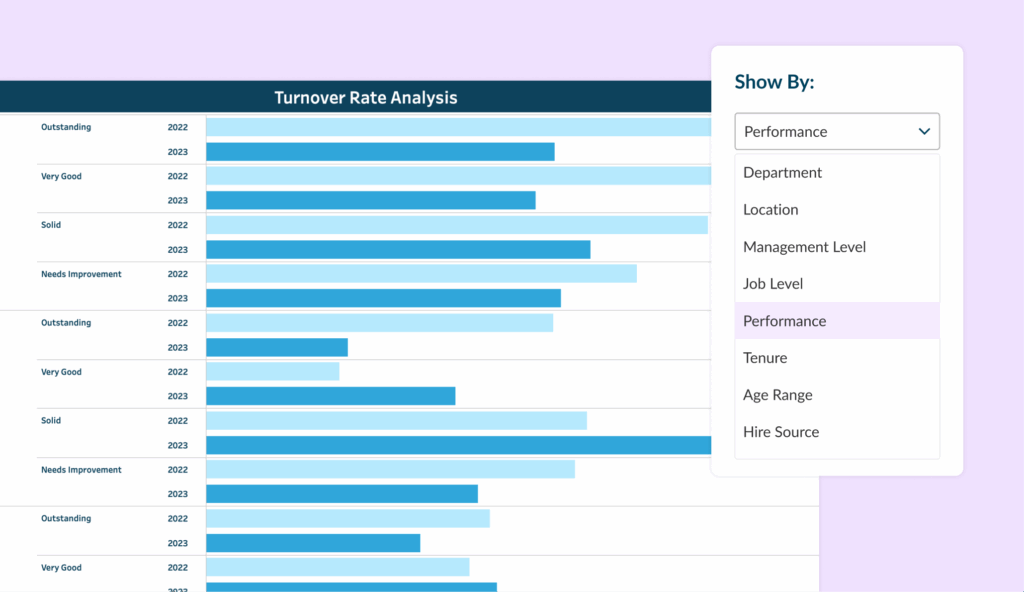The height and width of the screenshot is (592, 1024).
Task: Click the Turnover Rate Analysis title bar
Action: coord(366,98)
